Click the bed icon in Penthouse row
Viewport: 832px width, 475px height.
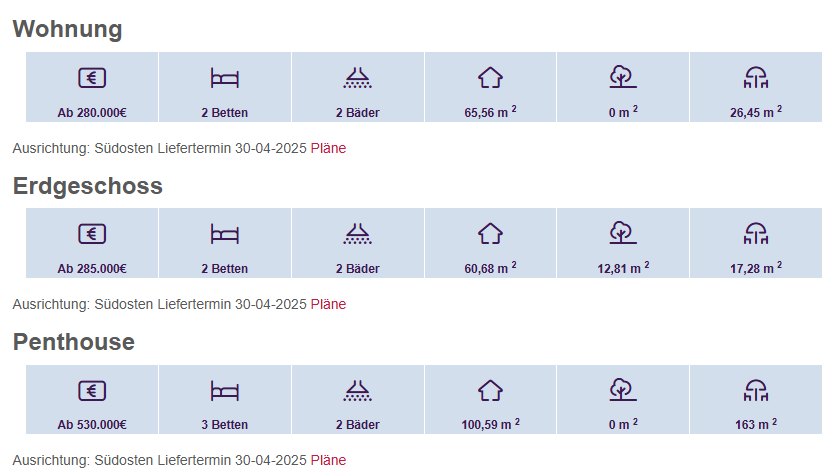[225, 390]
